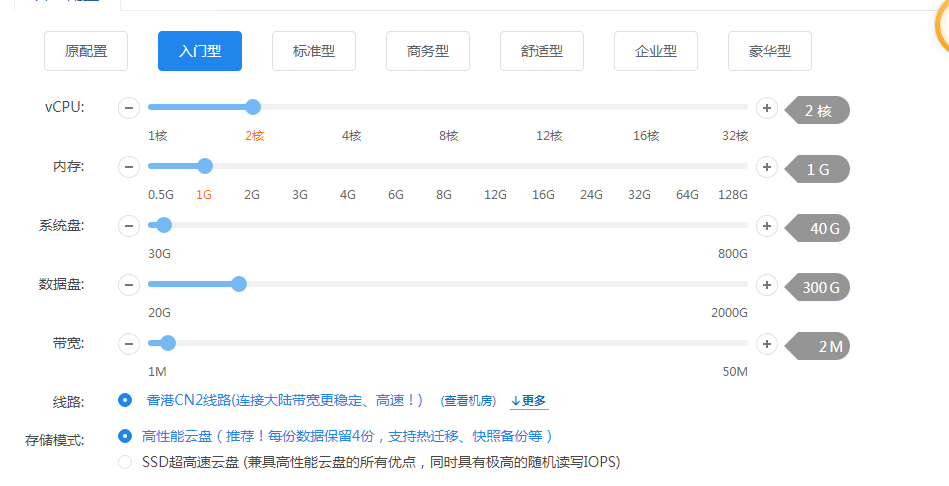Increase 带宽 using the plus icon
Viewport: 949px width, 486px height.
coord(767,344)
